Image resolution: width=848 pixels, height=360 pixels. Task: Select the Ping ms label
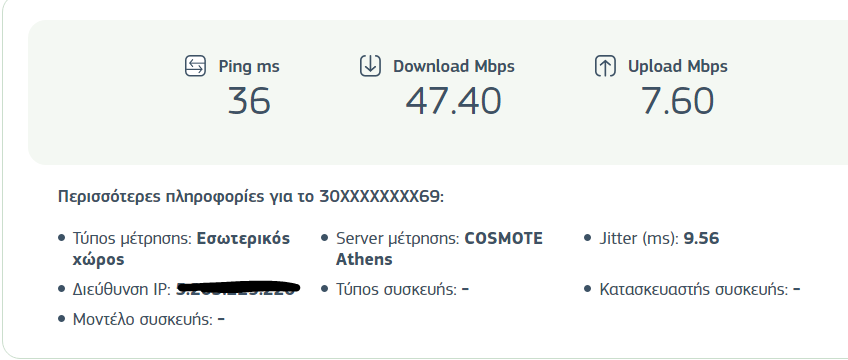[x=249, y=66]
